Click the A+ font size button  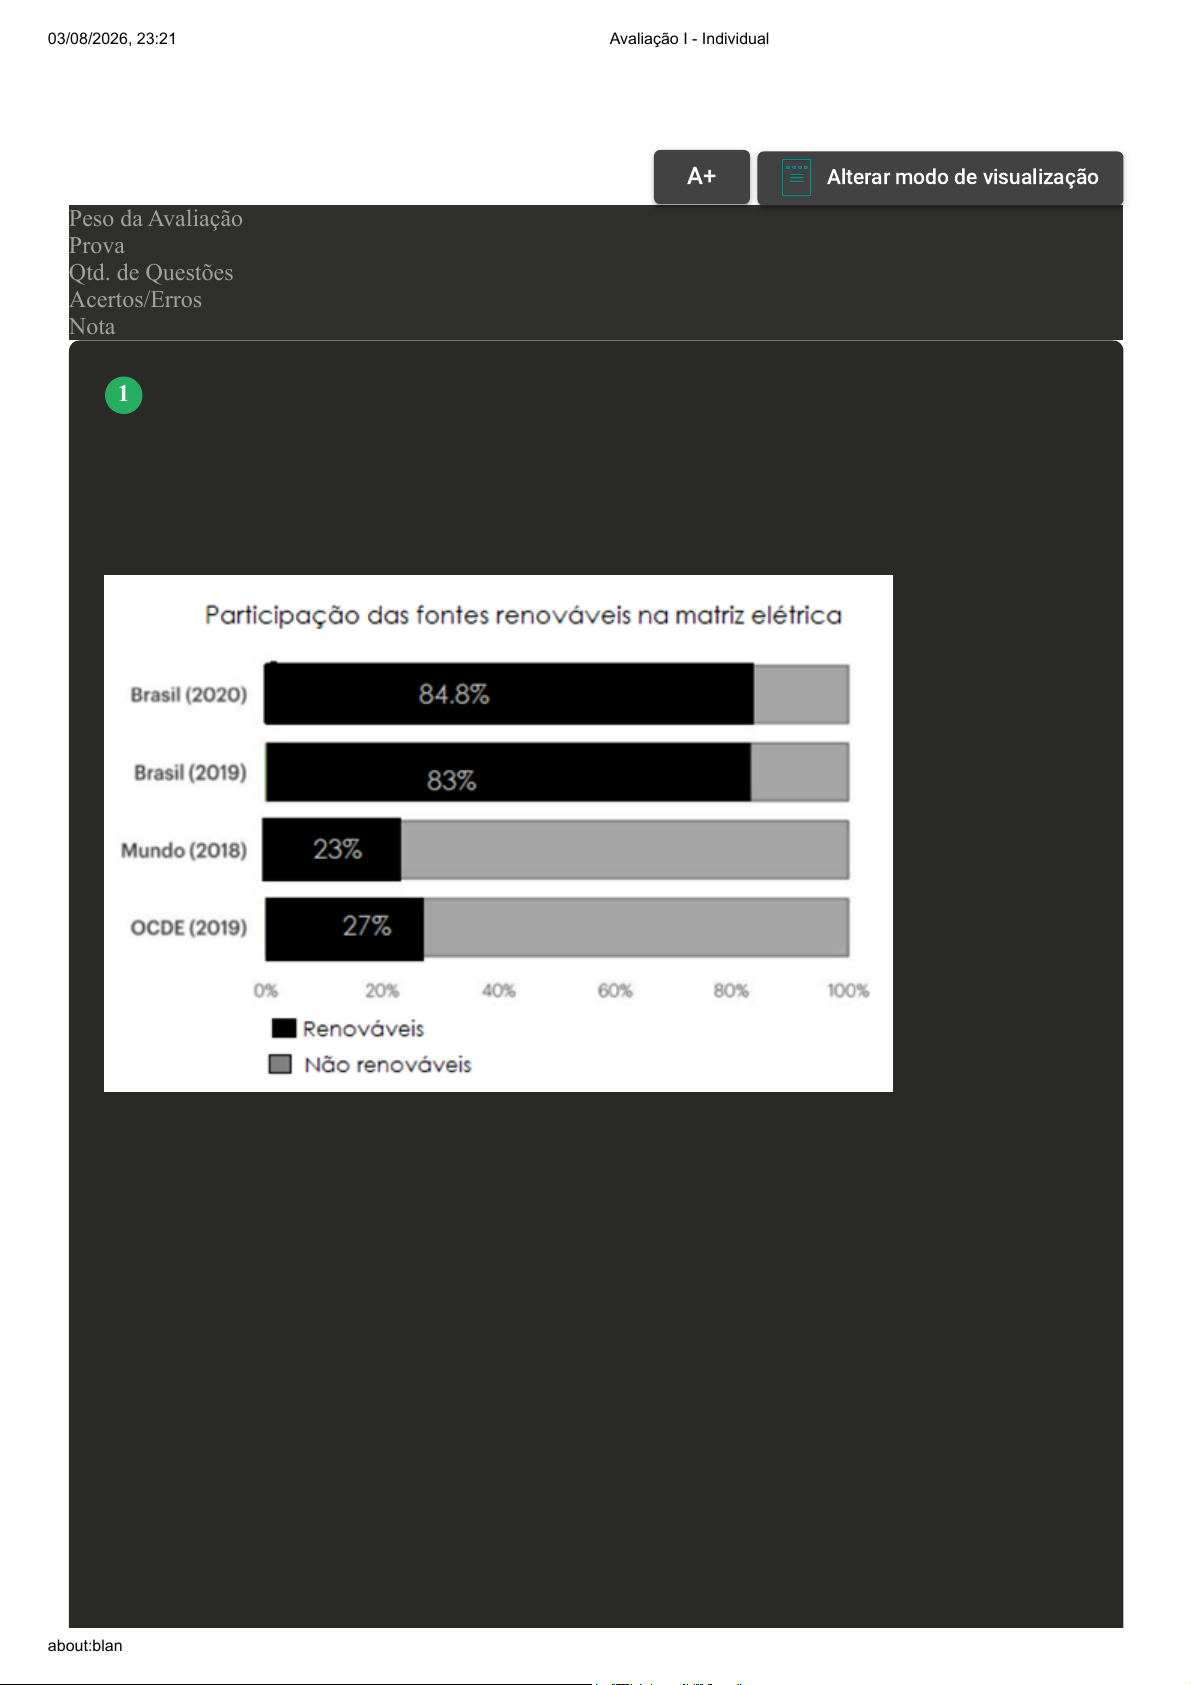coord(701,177)
